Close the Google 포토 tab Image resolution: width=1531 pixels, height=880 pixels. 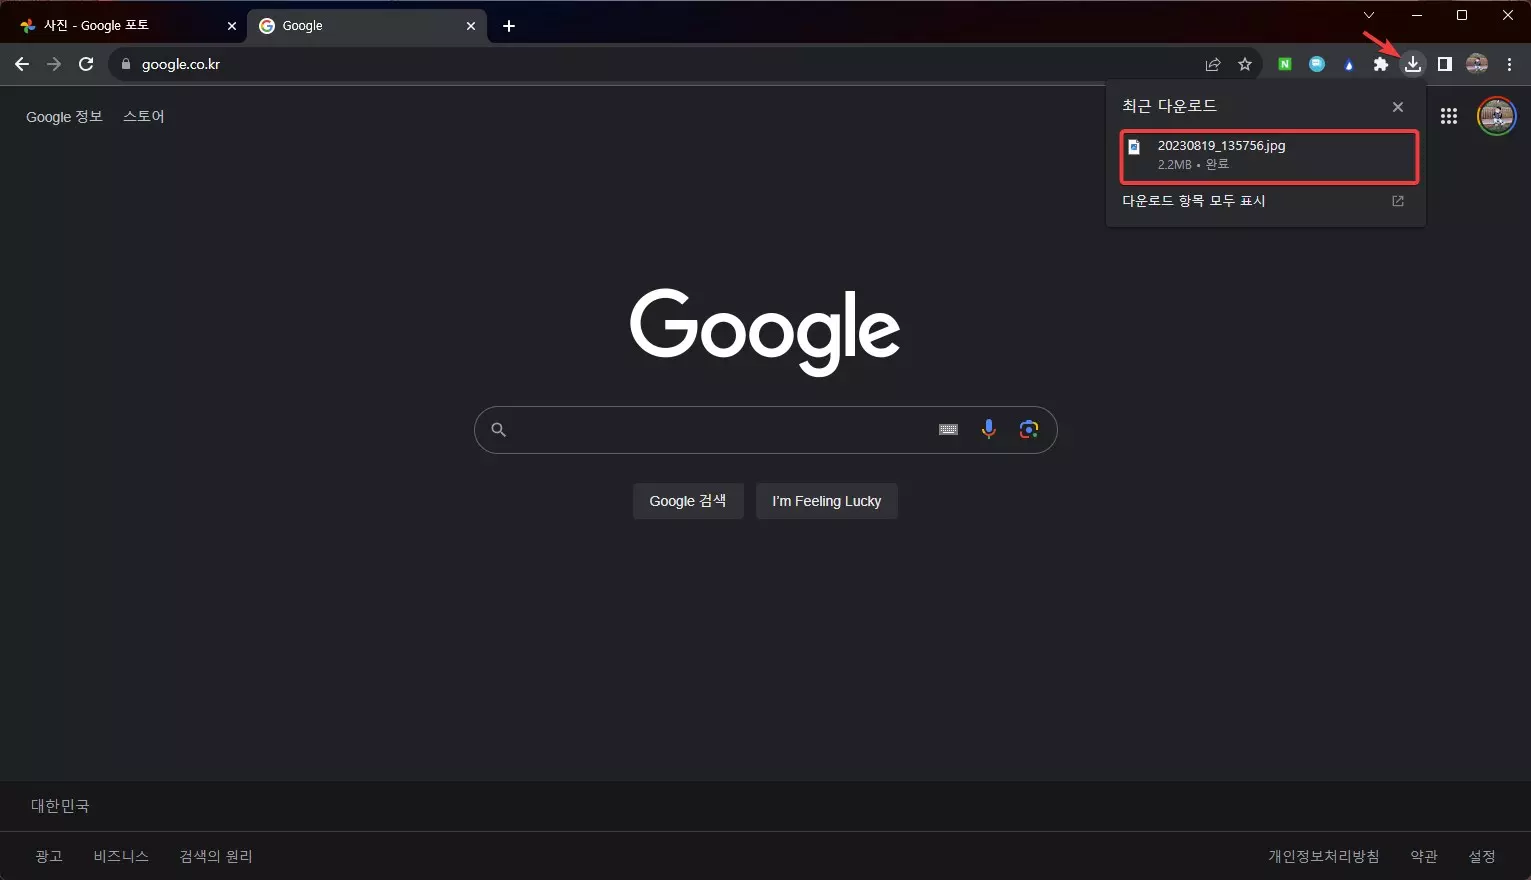pyautogui.click(x=232, y=26)
